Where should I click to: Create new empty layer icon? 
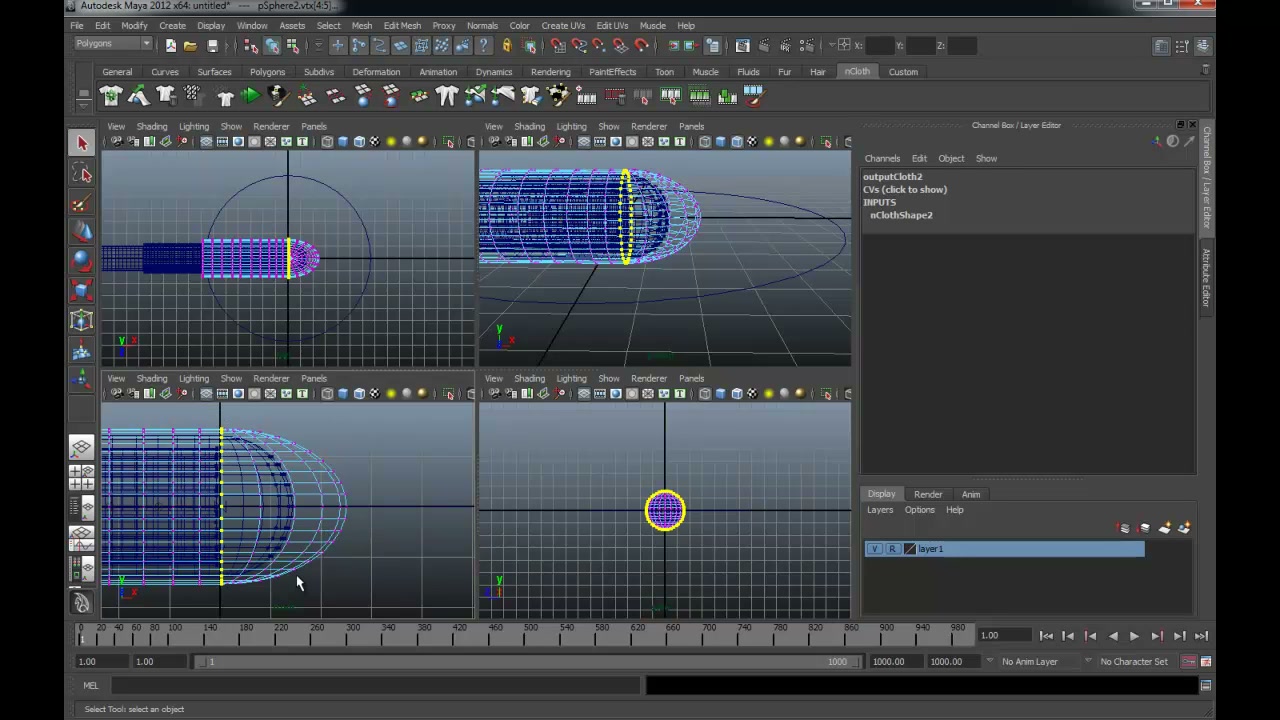tap(1165, 528)
